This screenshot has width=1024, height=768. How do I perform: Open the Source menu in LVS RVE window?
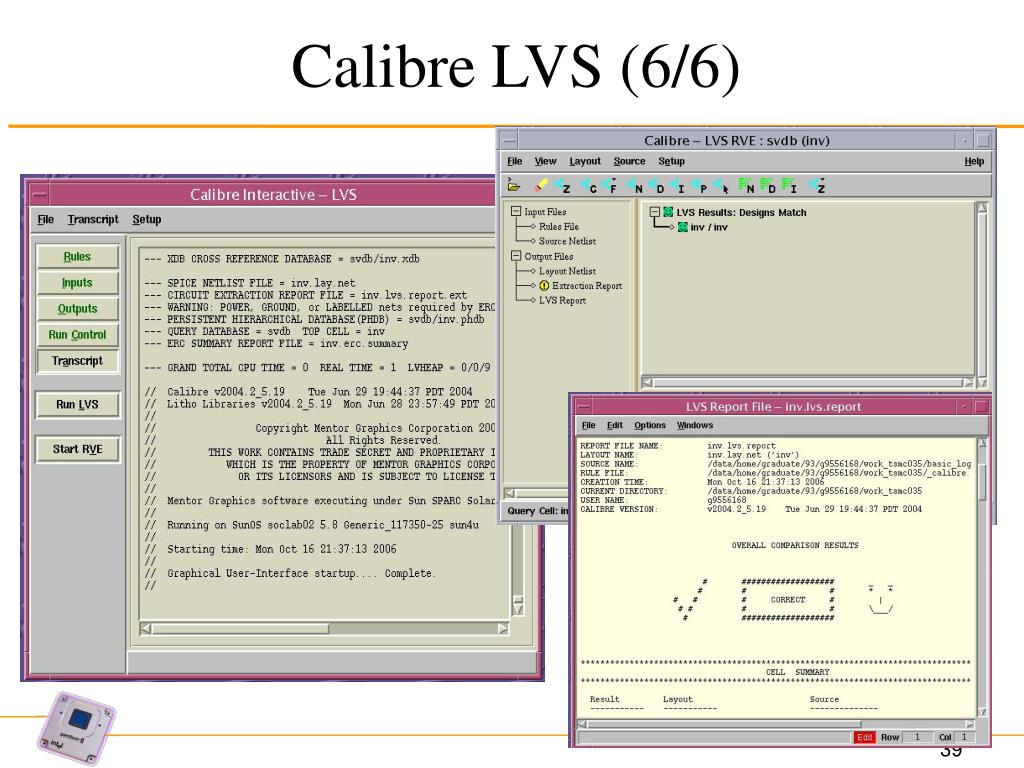629,161
